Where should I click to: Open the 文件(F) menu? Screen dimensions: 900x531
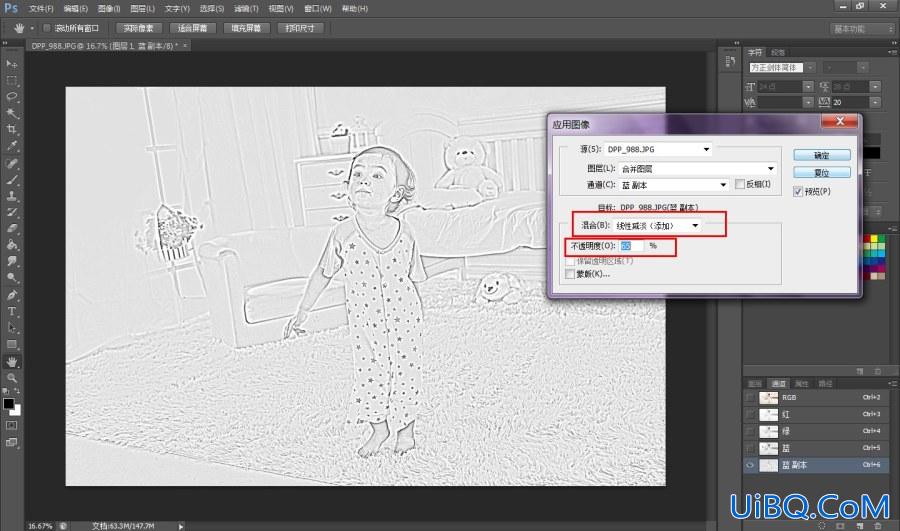(41, 9)
